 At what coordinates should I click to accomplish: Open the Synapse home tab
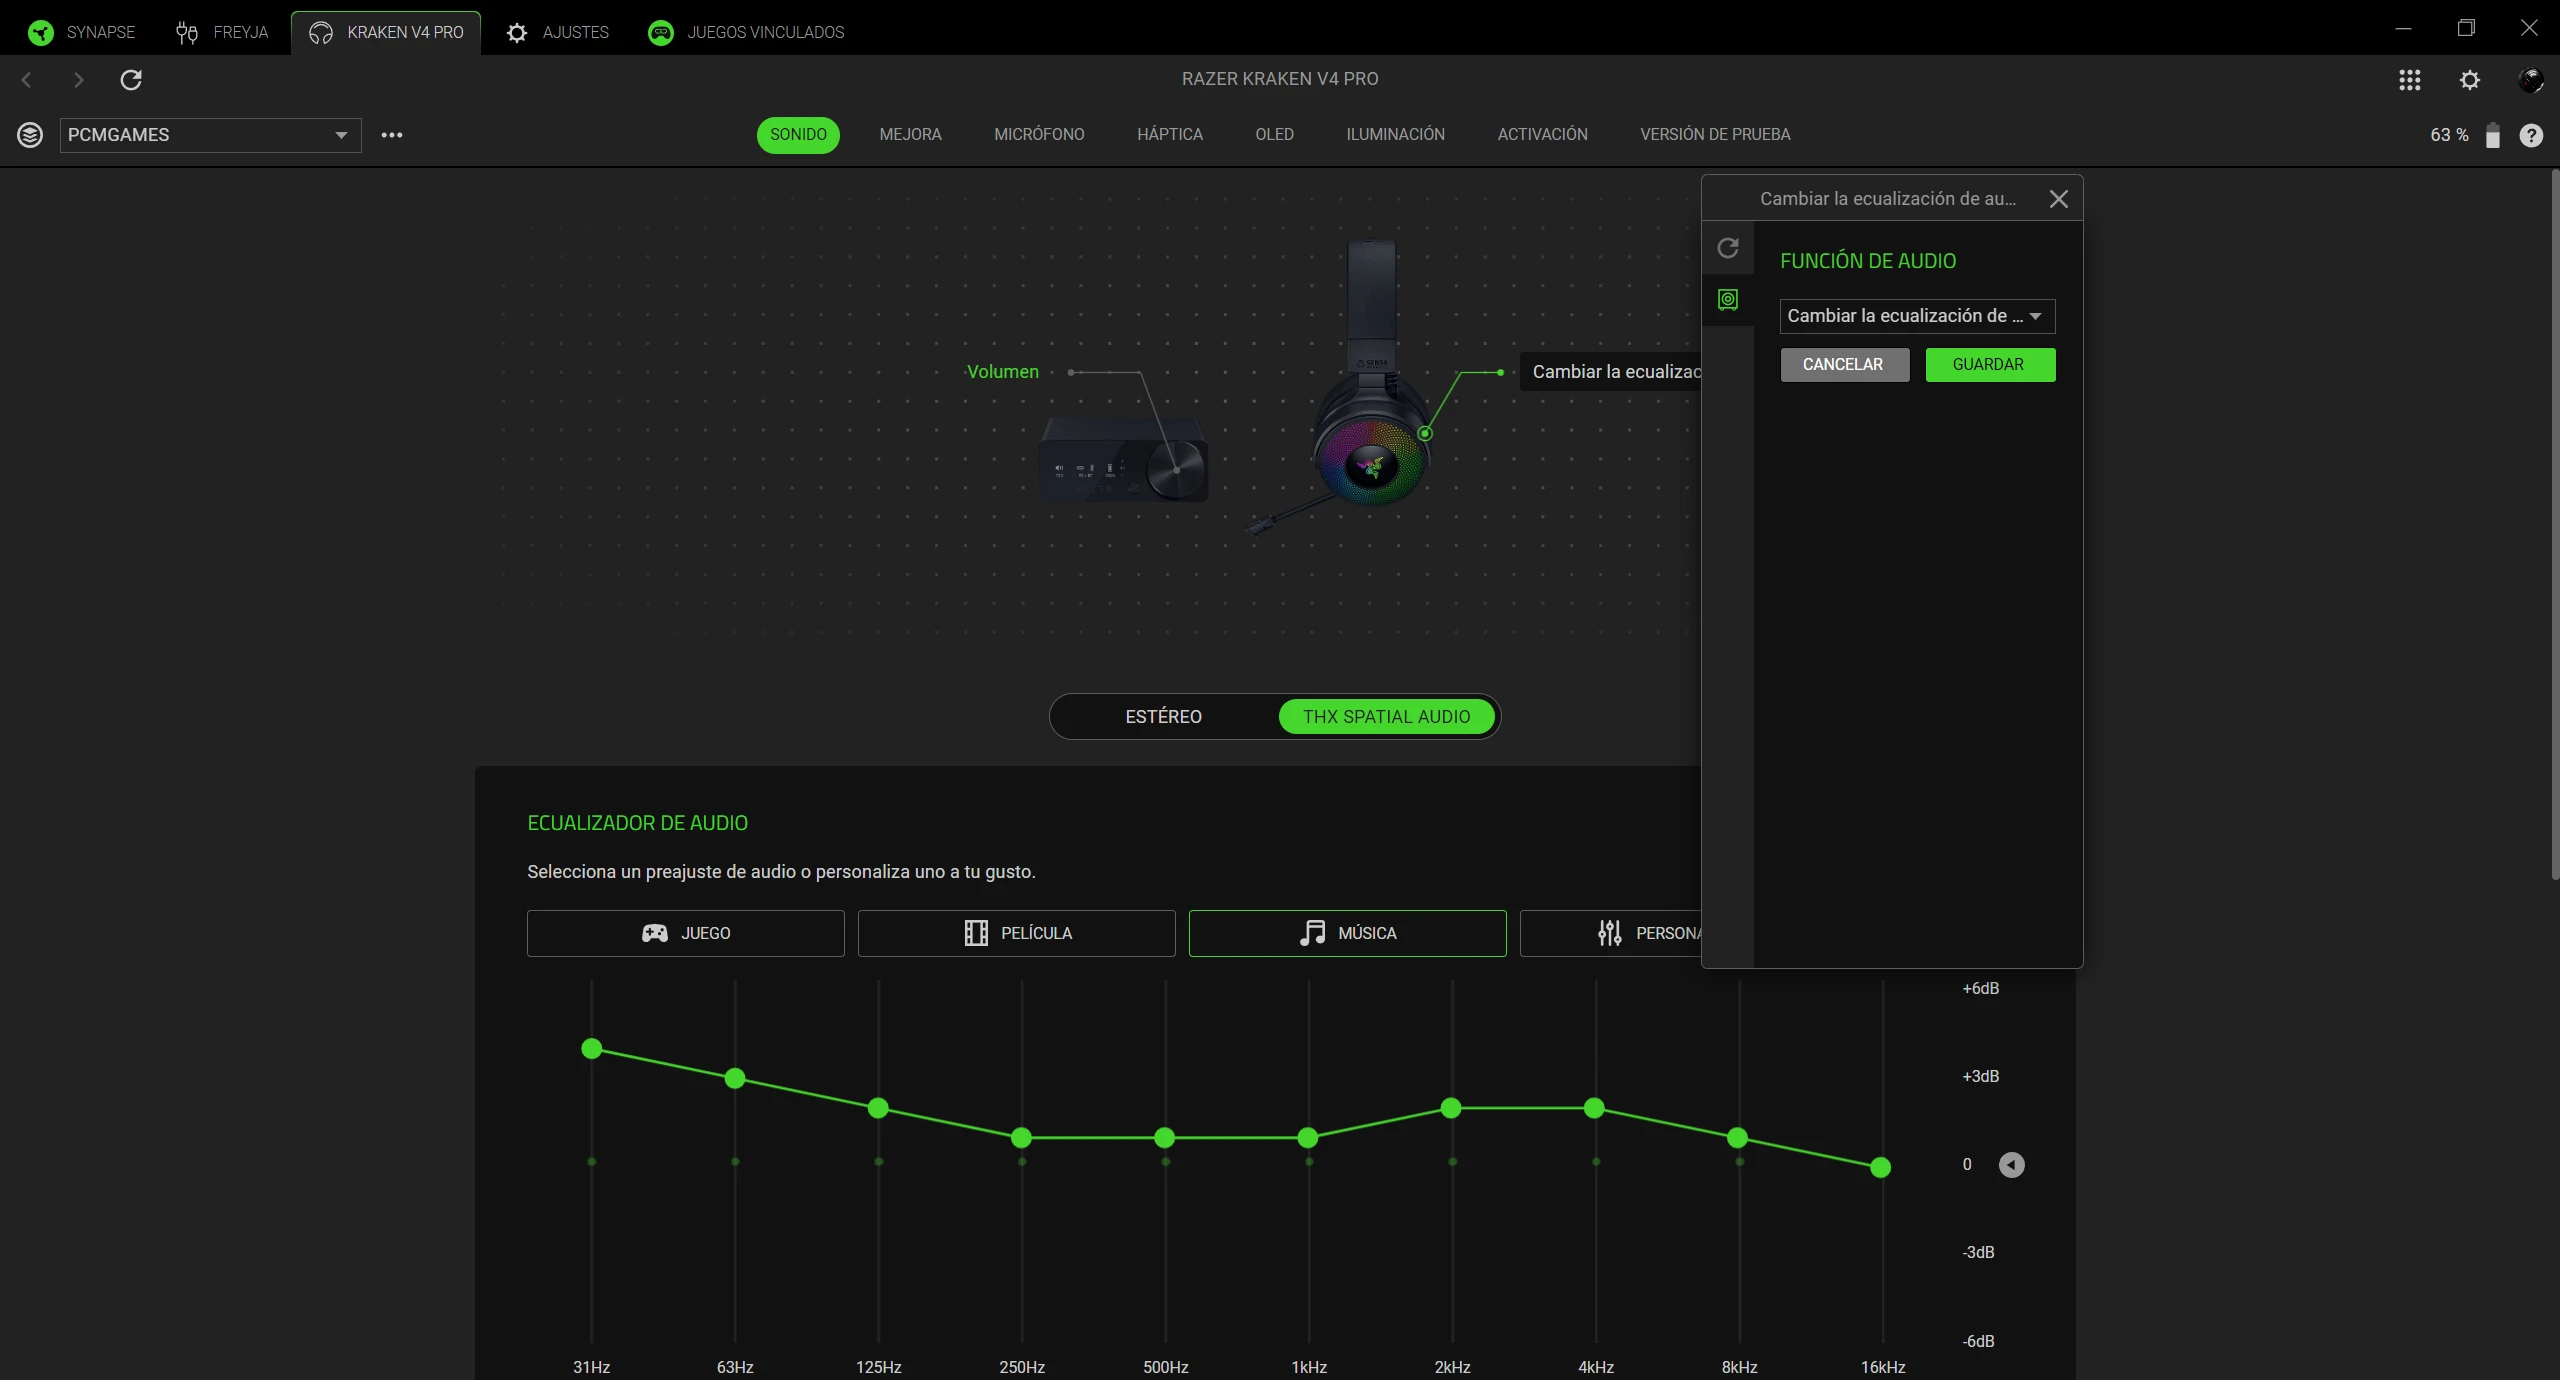[82, 32]
